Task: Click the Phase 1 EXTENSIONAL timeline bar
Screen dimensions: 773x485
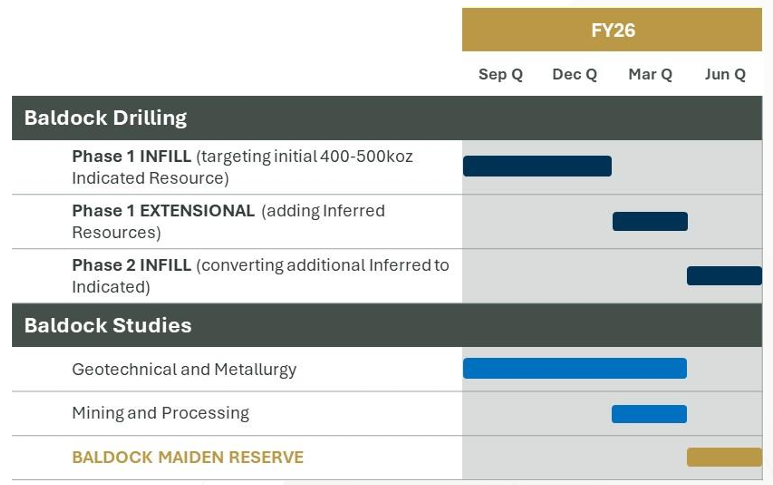Action: point(650,221)
